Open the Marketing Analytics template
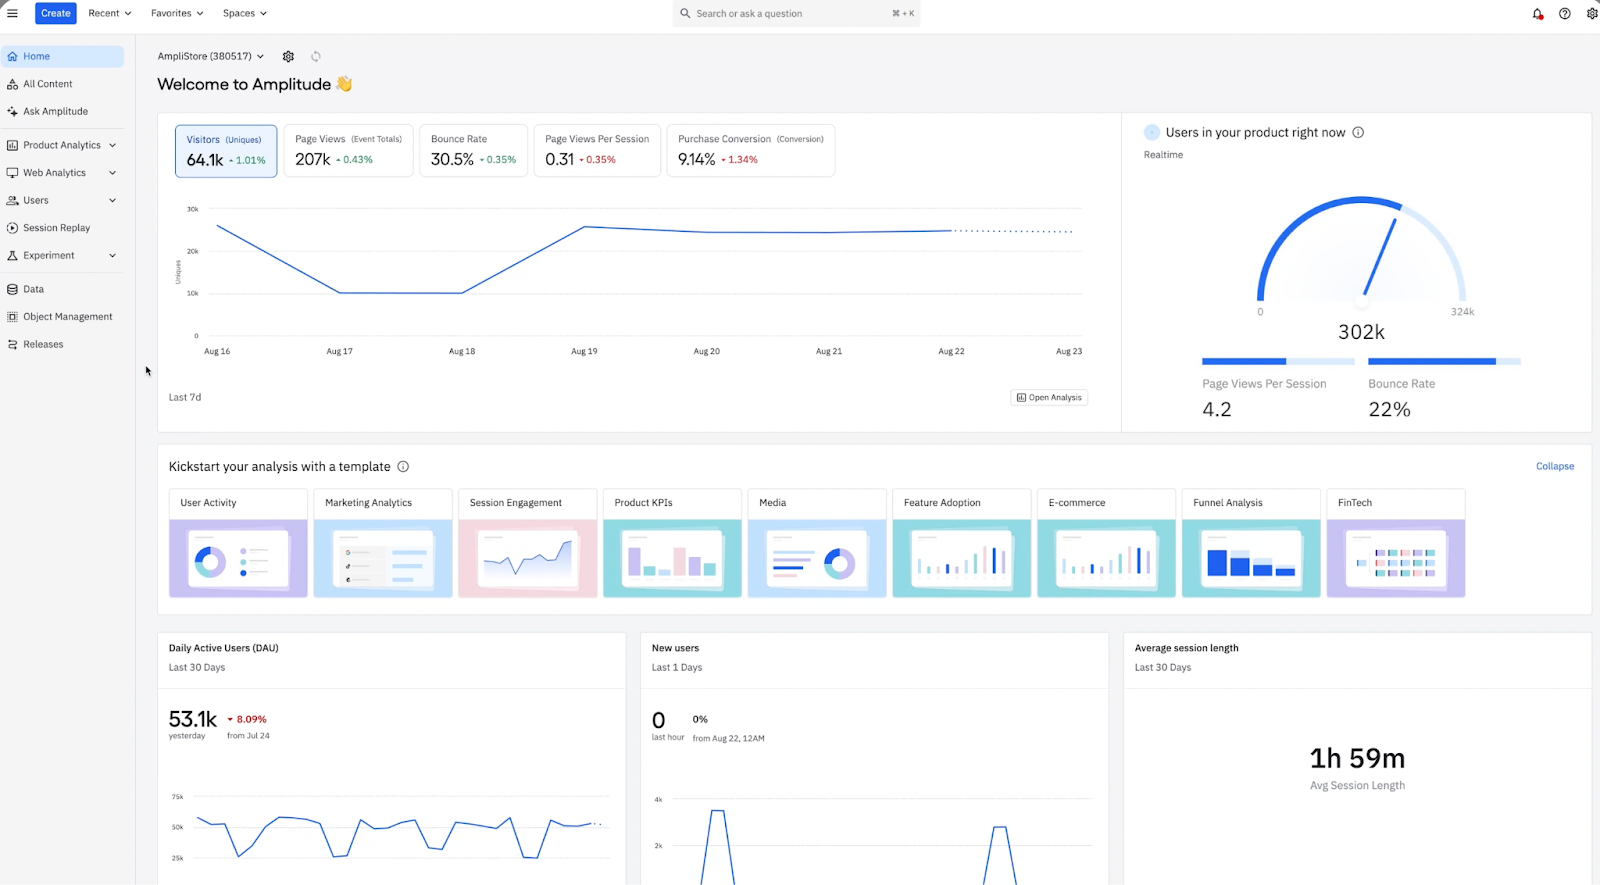Image resolution: width=1600 pixels, height=885 pixels. 383,543
